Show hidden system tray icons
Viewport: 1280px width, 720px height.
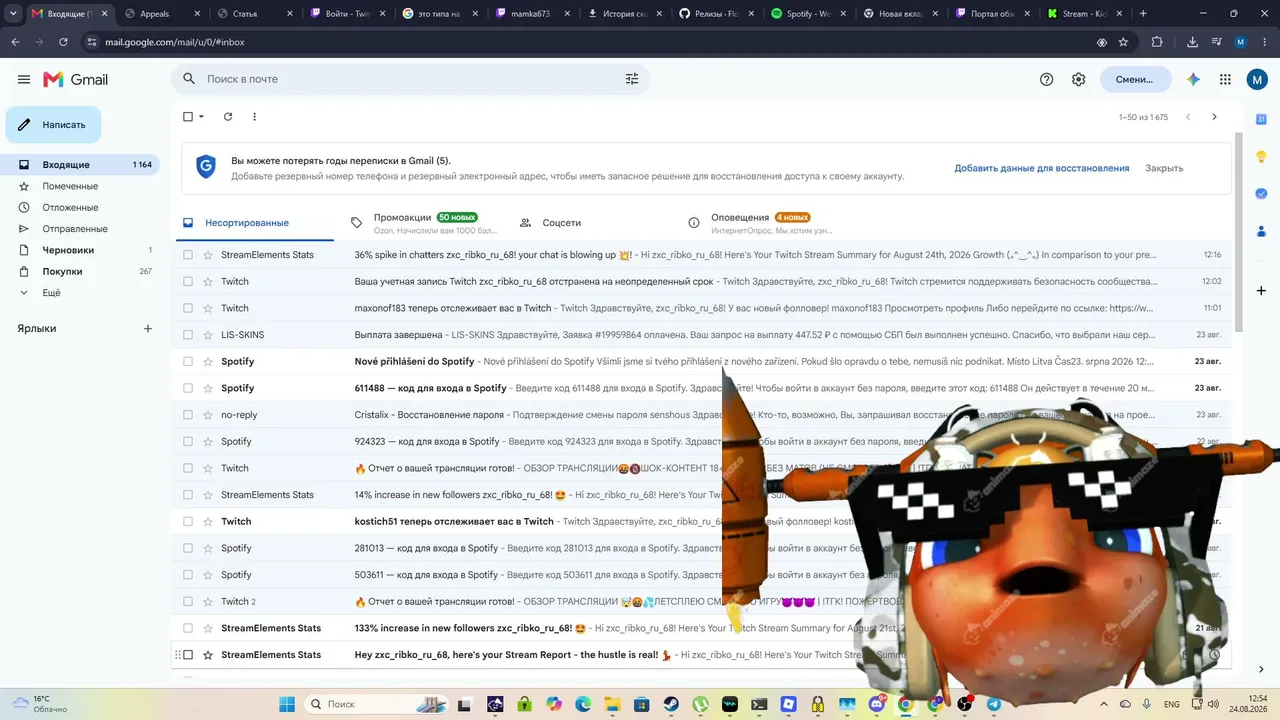tap(1104, 704)
